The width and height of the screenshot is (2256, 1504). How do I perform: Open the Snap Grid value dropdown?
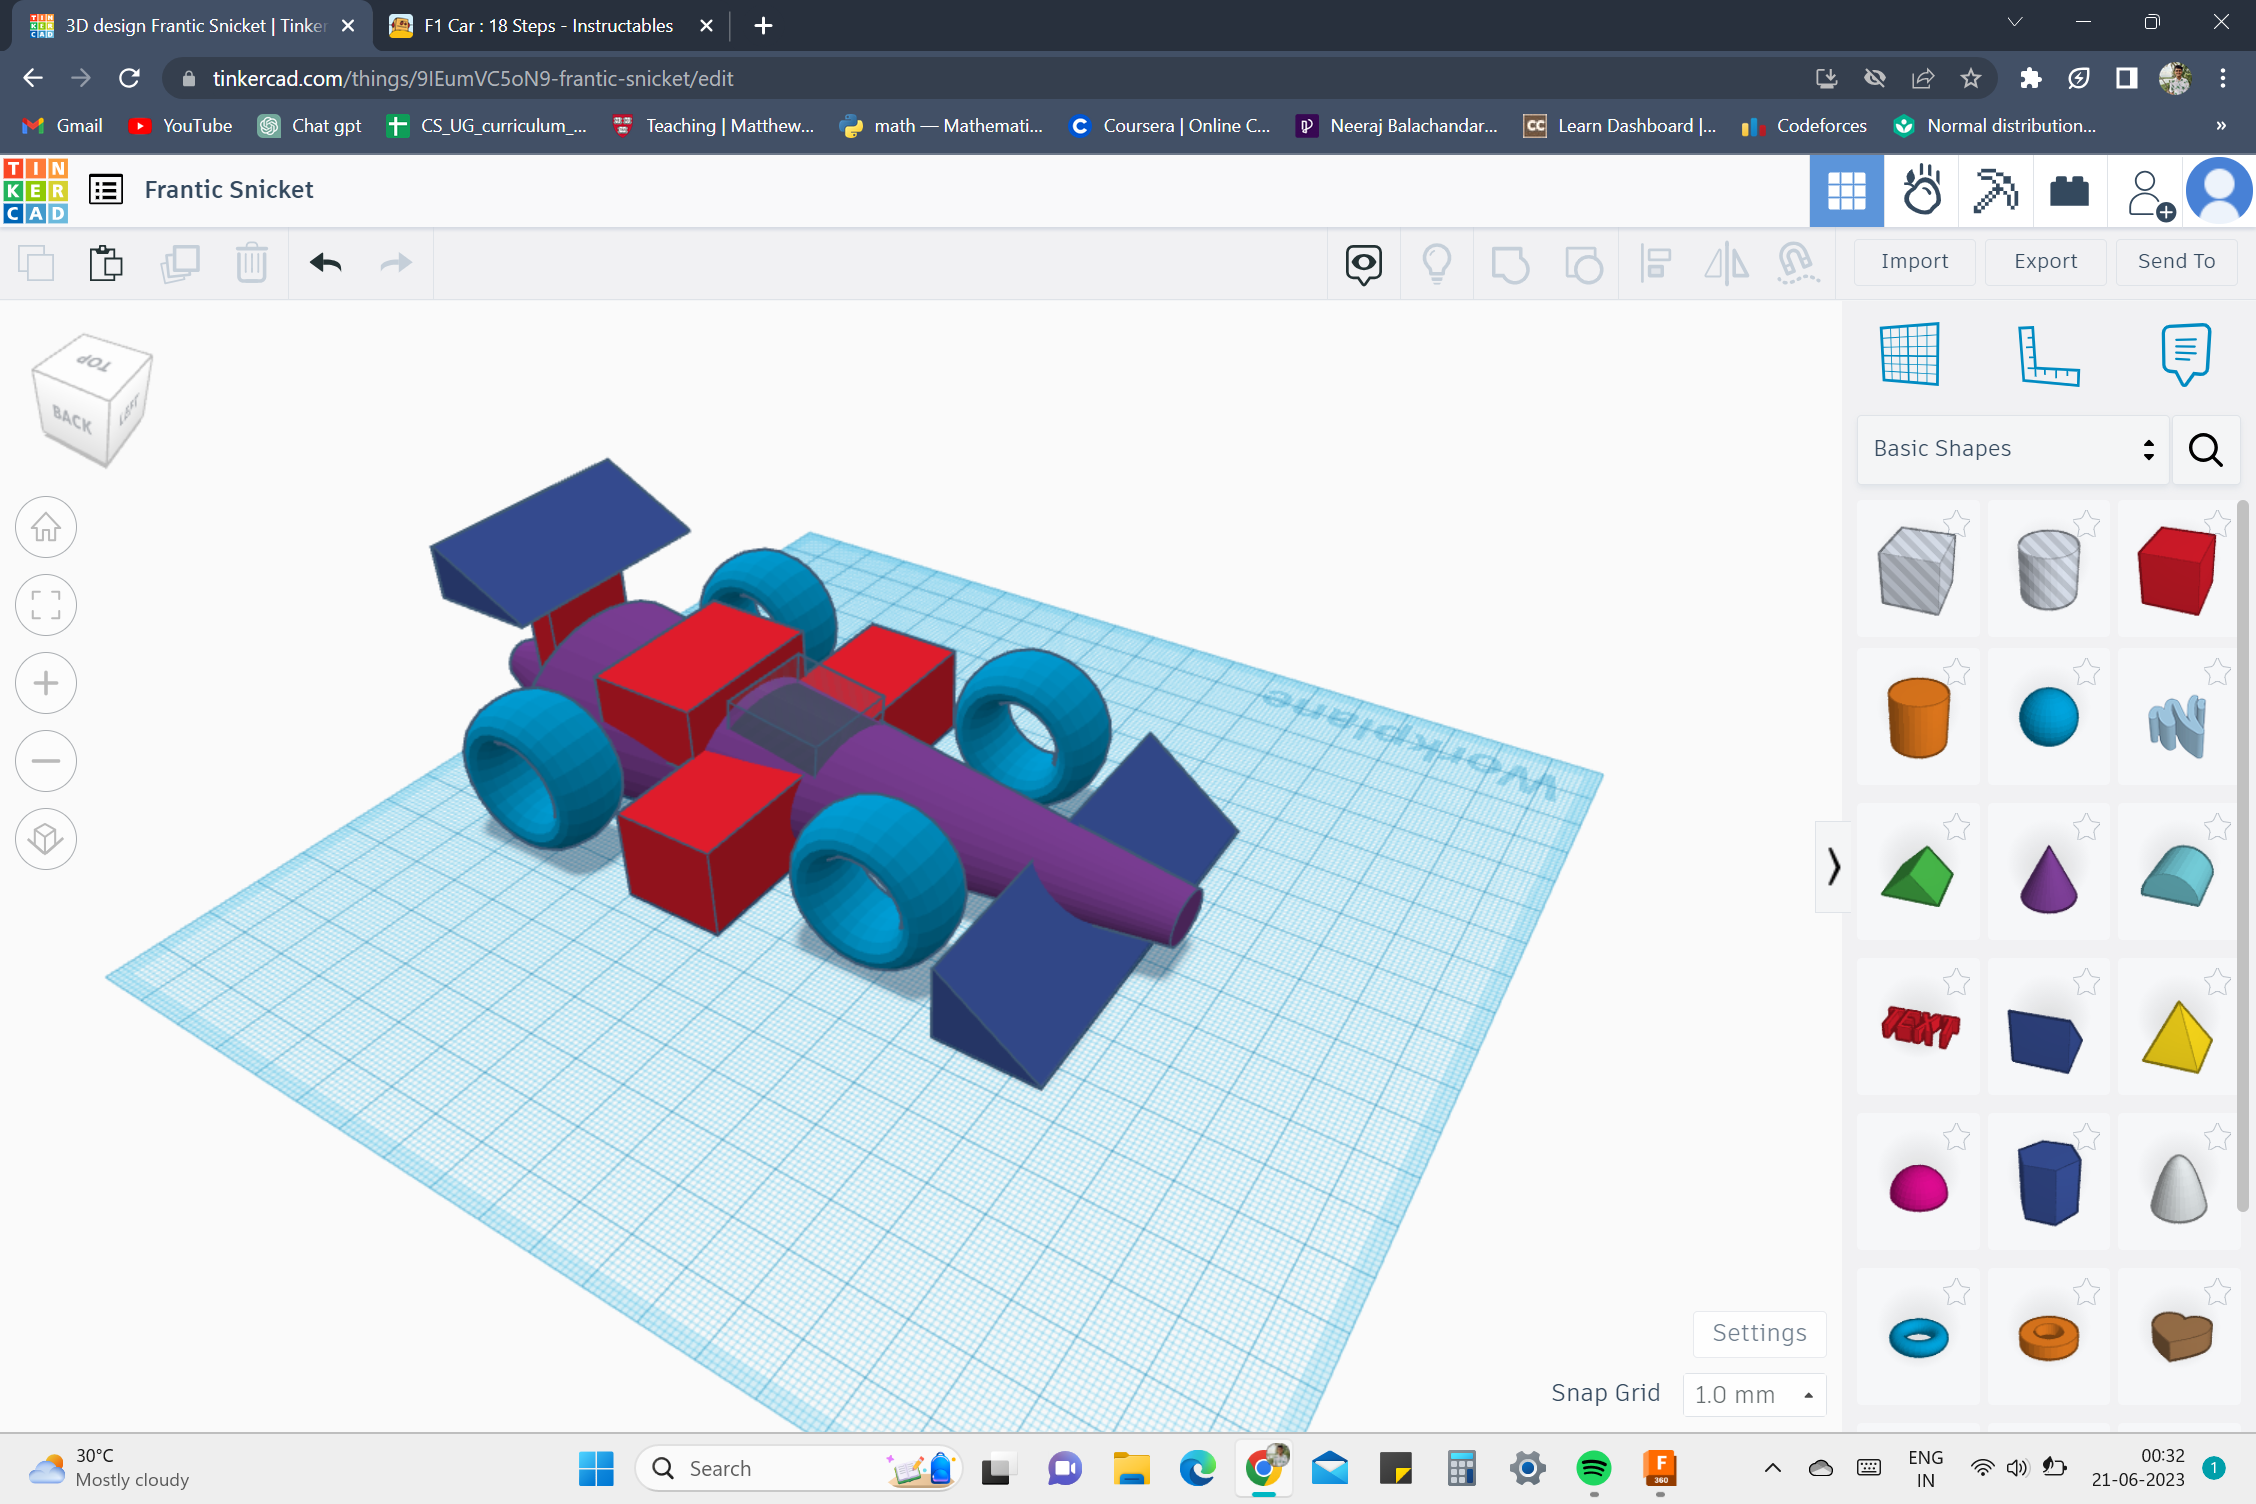(1753, 1394)
